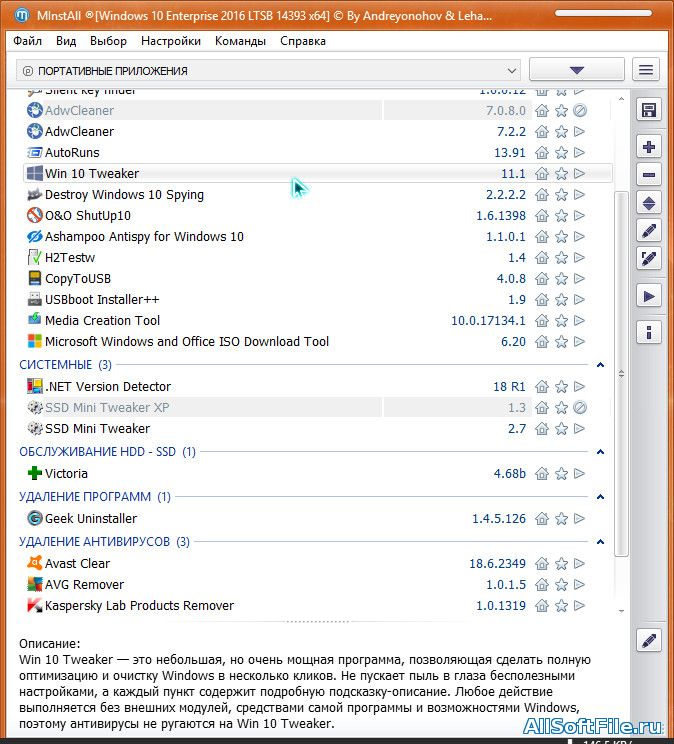Click the star icon for Avast Clear
This screenshot has height=744, width=674.
[x=561, y=564]
